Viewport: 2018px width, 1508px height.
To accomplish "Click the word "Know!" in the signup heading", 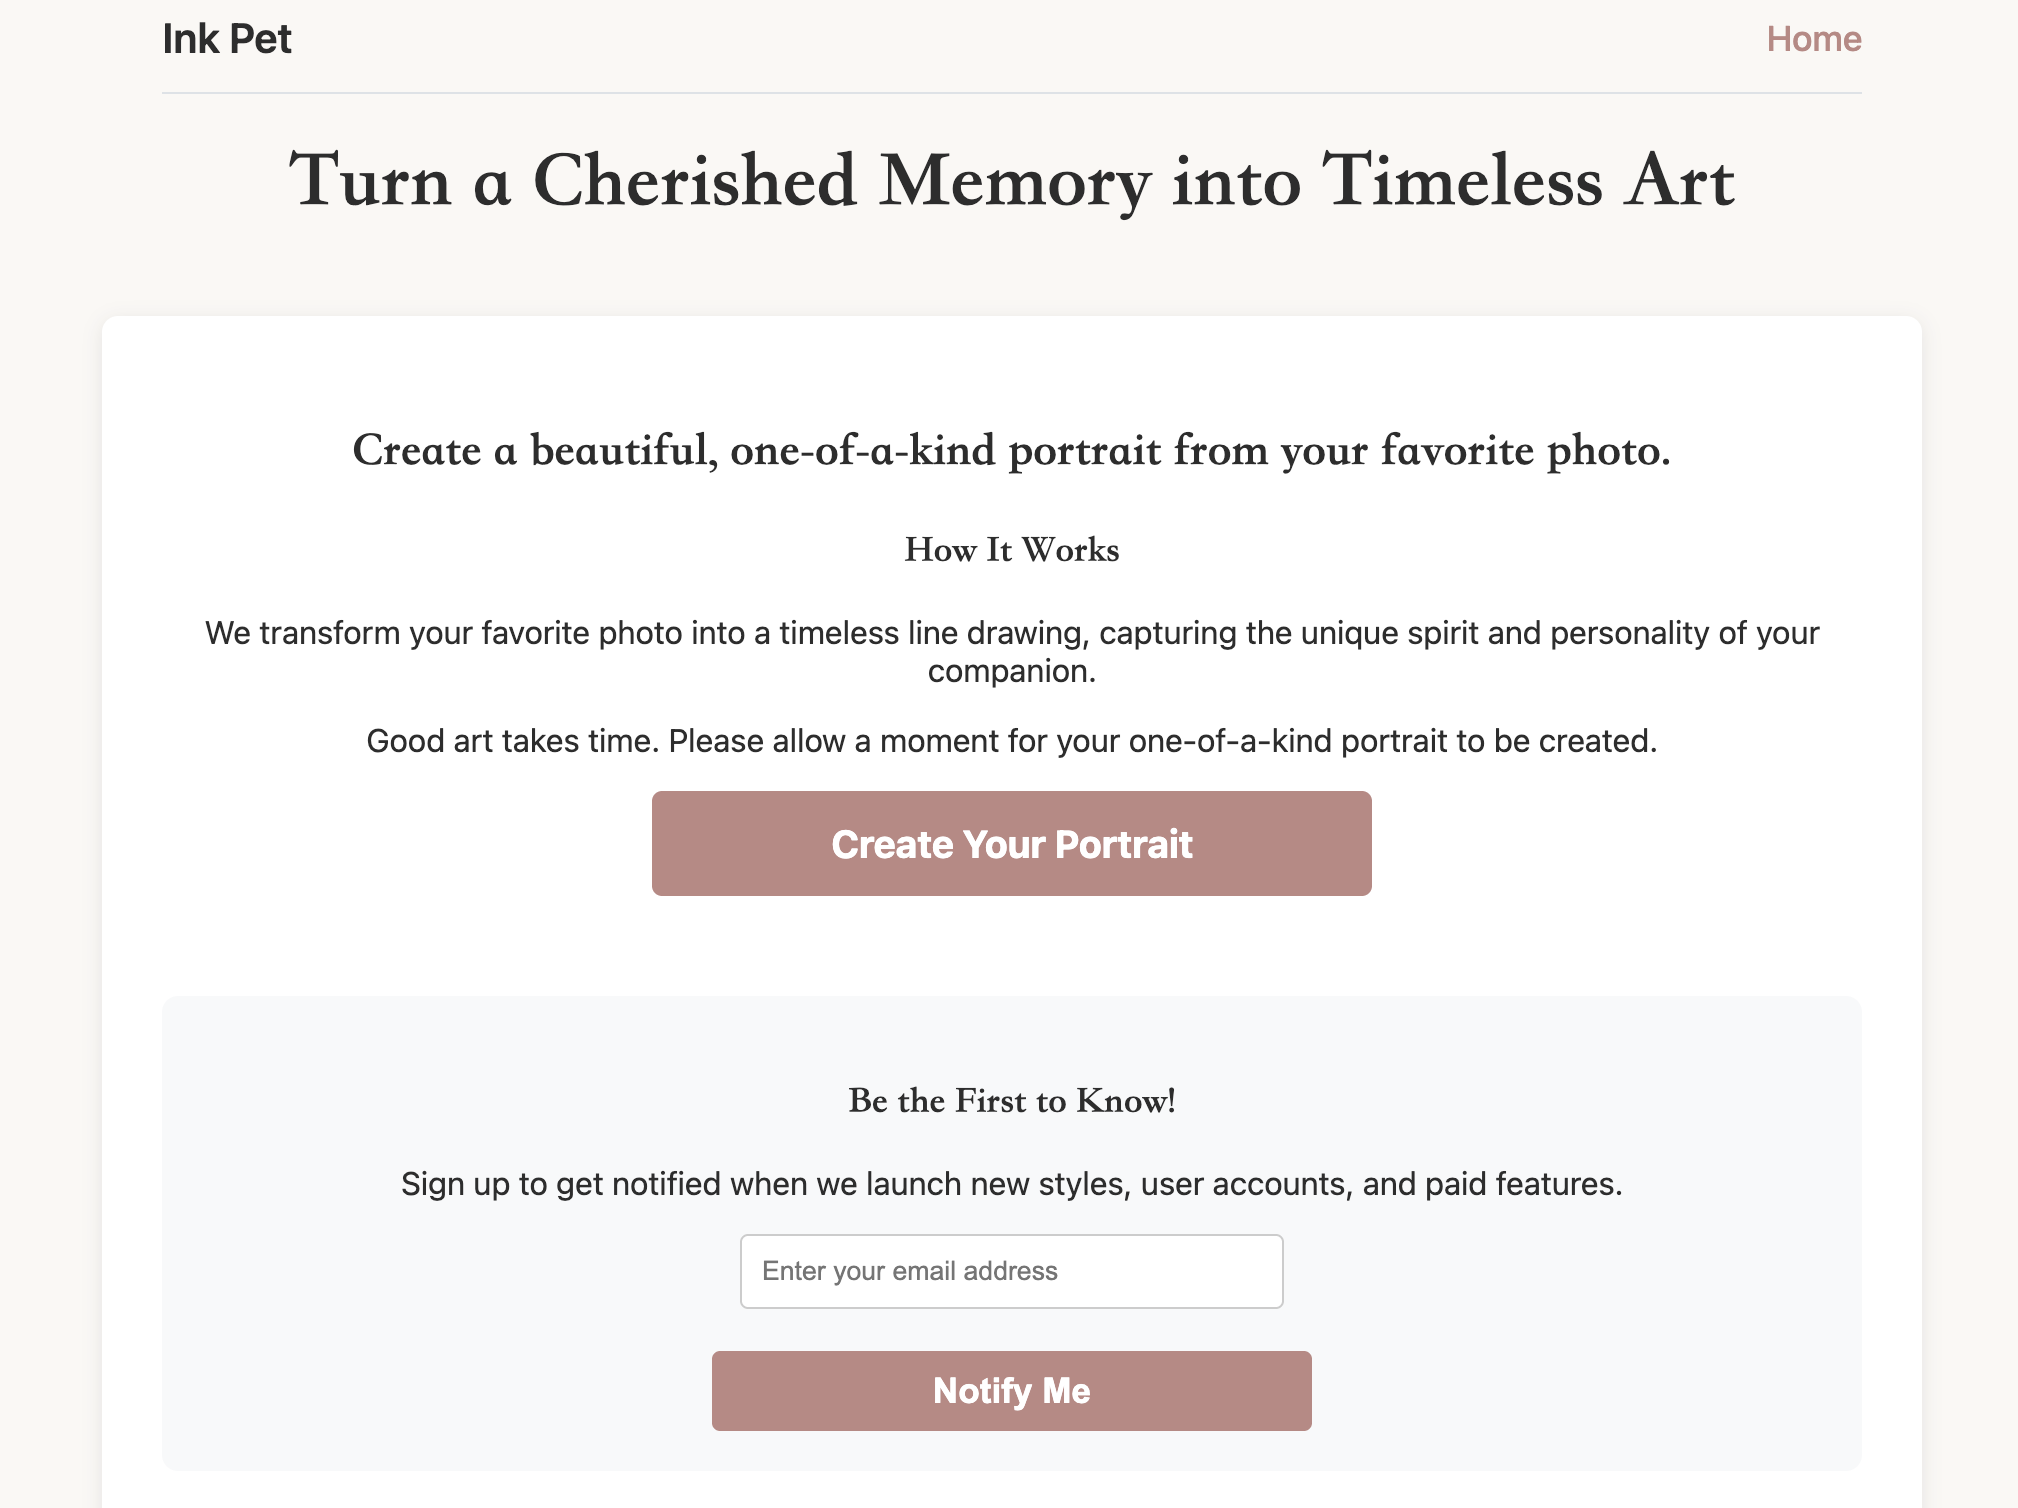I will click(1125, 1101).
